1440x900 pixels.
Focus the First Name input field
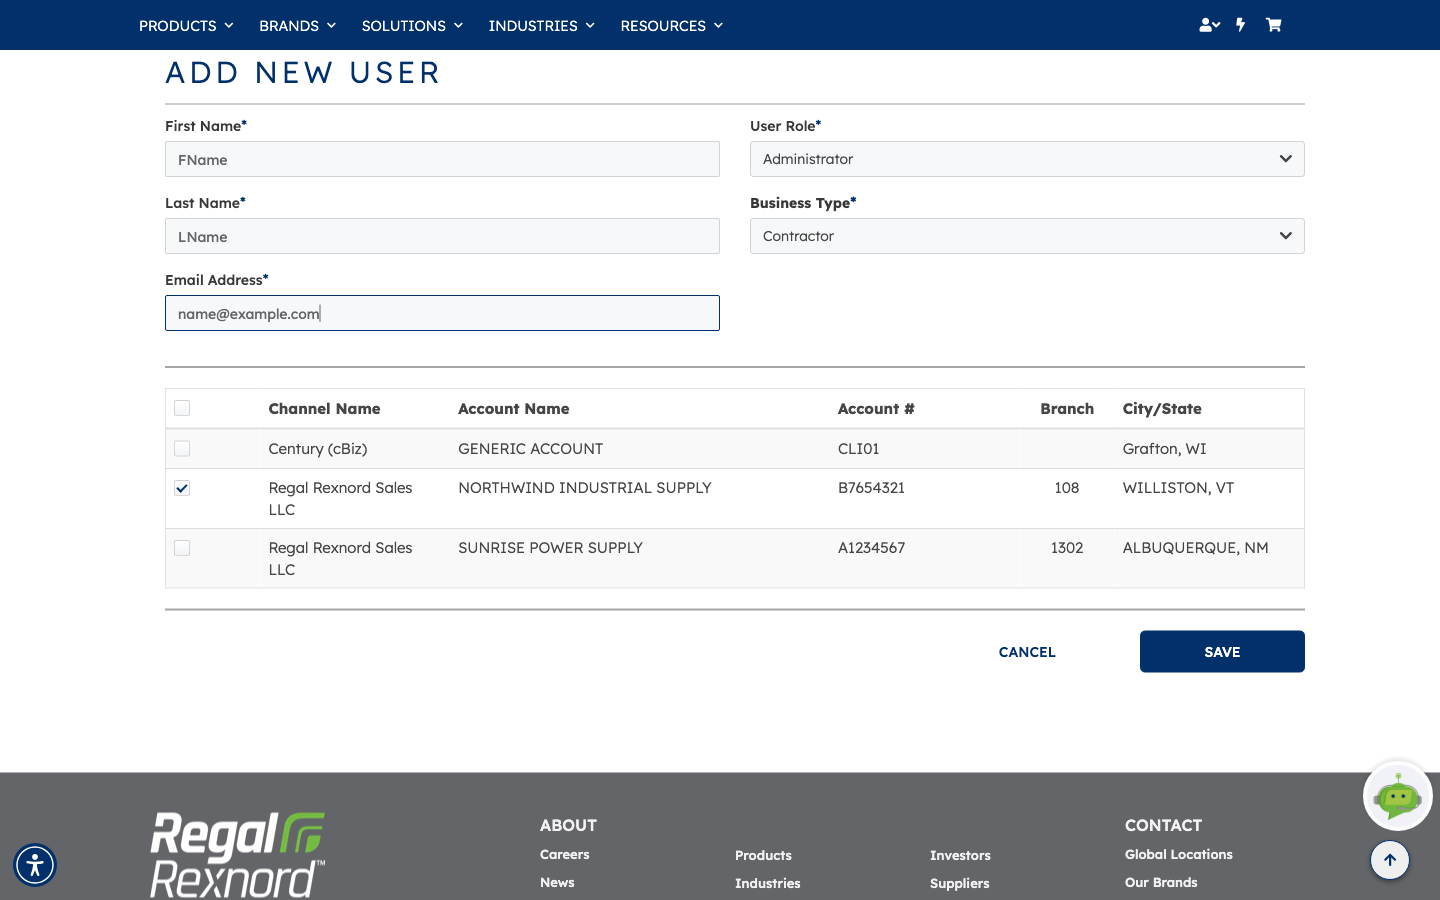(442, 159)
